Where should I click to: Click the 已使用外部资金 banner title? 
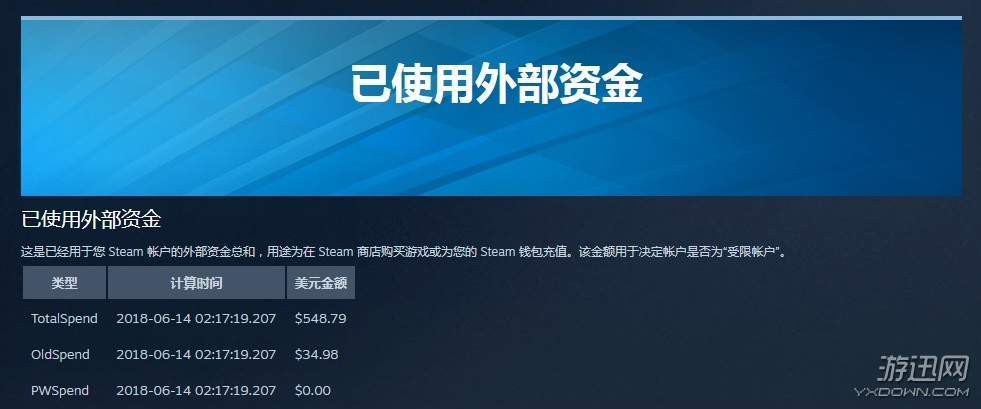[496, 84]
